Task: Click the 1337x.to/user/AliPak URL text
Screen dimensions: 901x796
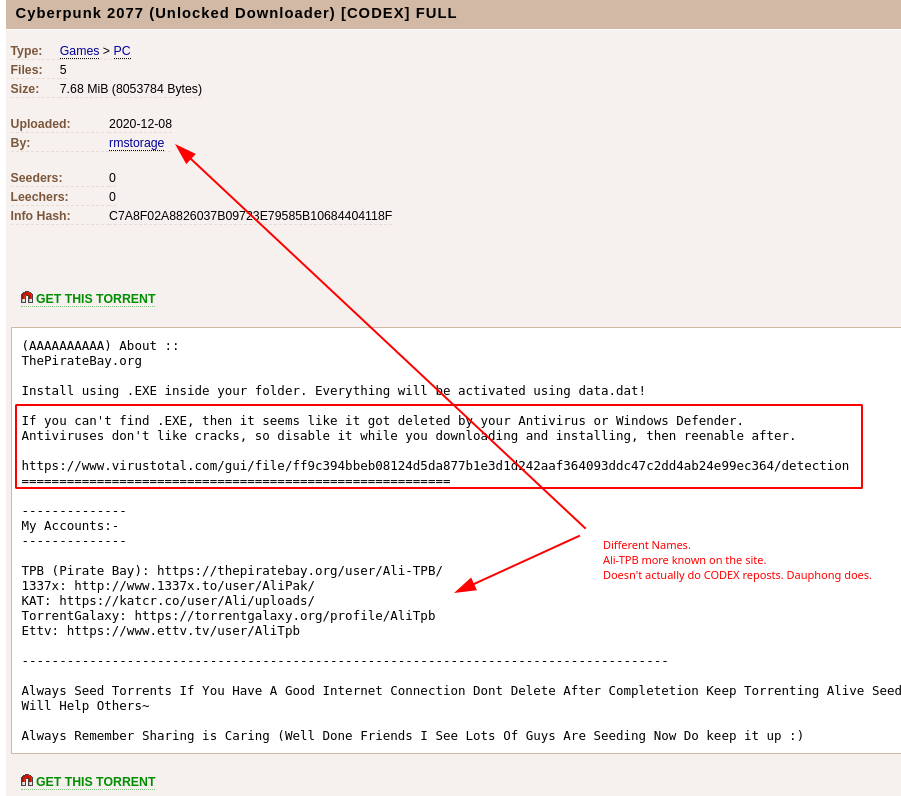Action: click(194, 586)
